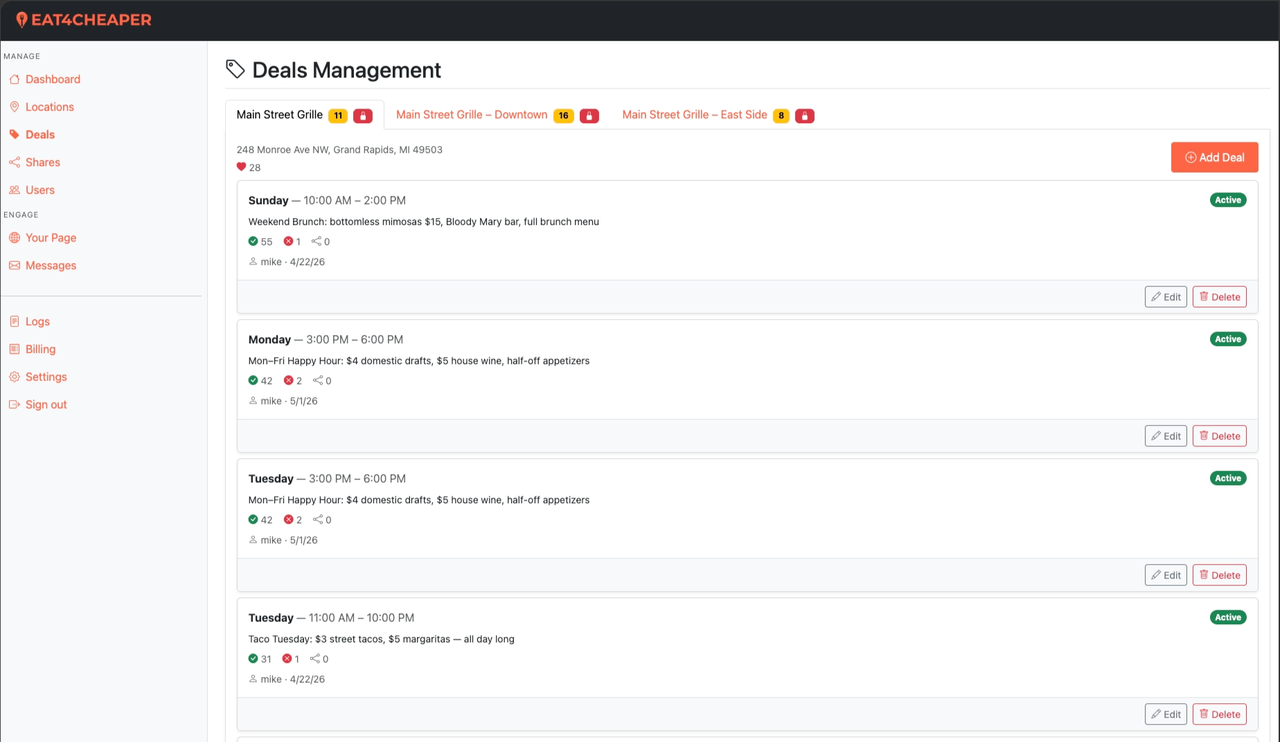Click the Shares icon in sidebar
Image resolution: width=1280 pixels, height=742 pixels.
(14, 162)
